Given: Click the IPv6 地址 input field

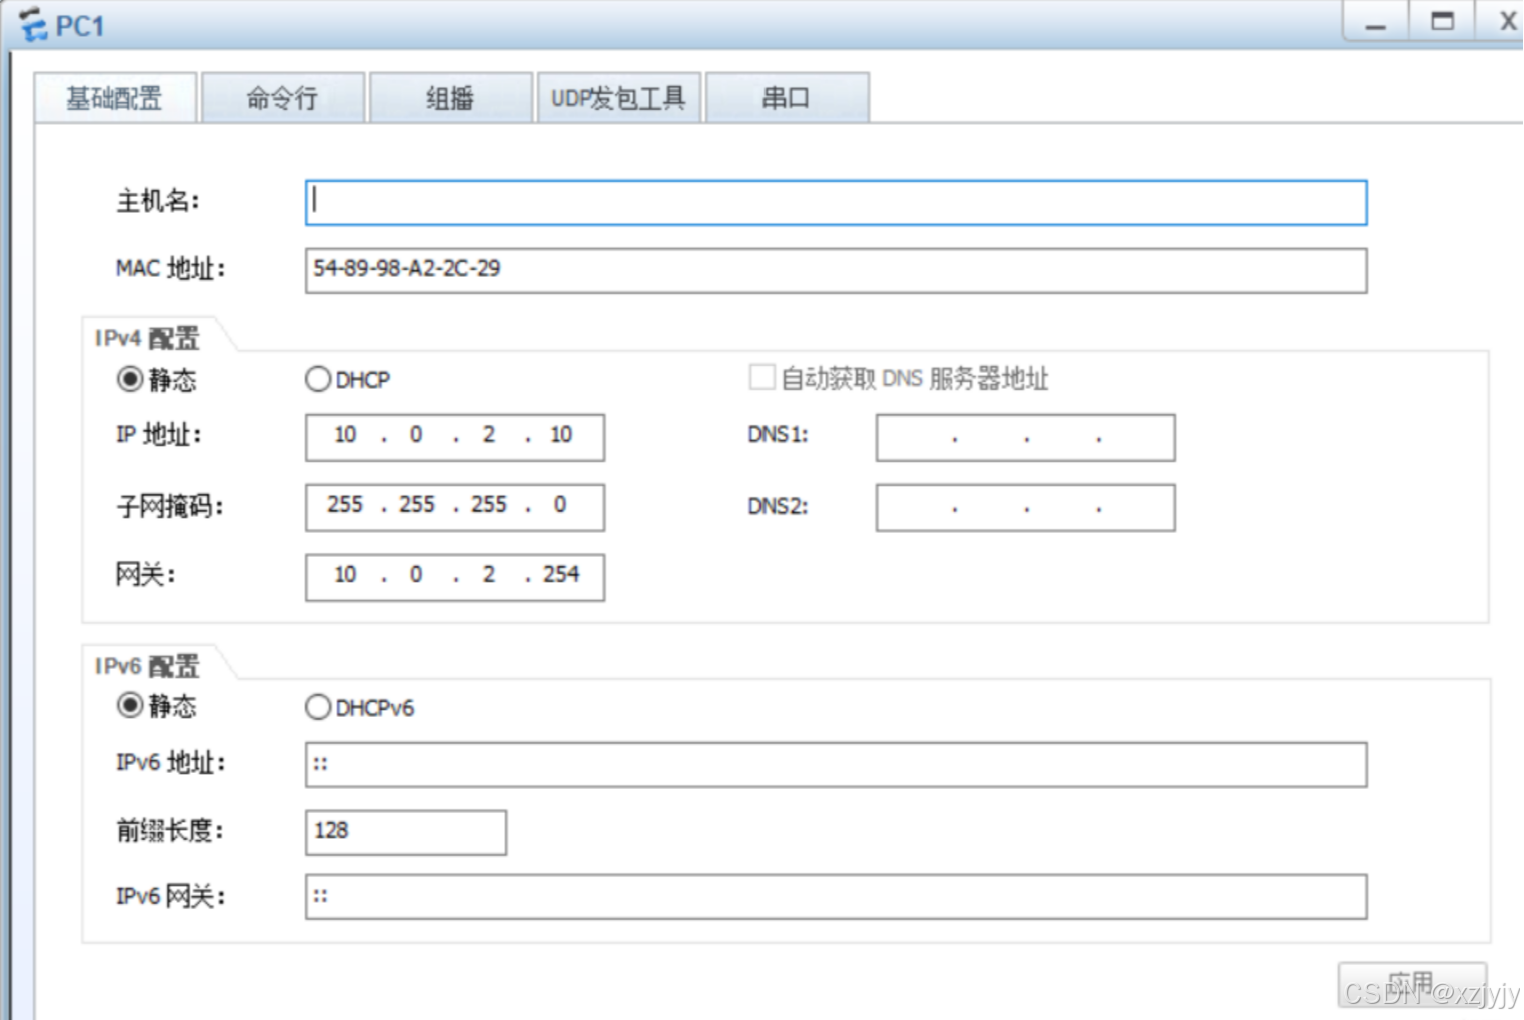Looking at the screenshot, I should [x=836, y=764].
